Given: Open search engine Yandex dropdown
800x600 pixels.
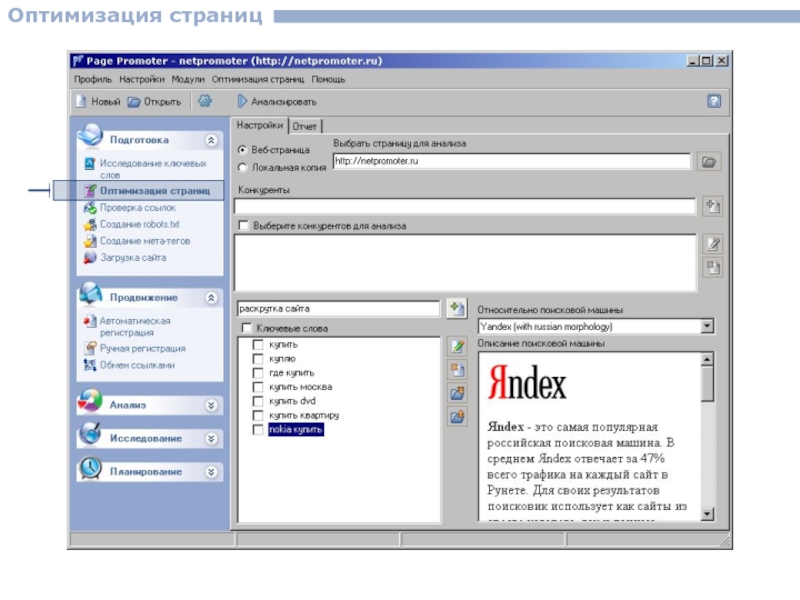Looking at the screenshot, I should coord(707,326).
